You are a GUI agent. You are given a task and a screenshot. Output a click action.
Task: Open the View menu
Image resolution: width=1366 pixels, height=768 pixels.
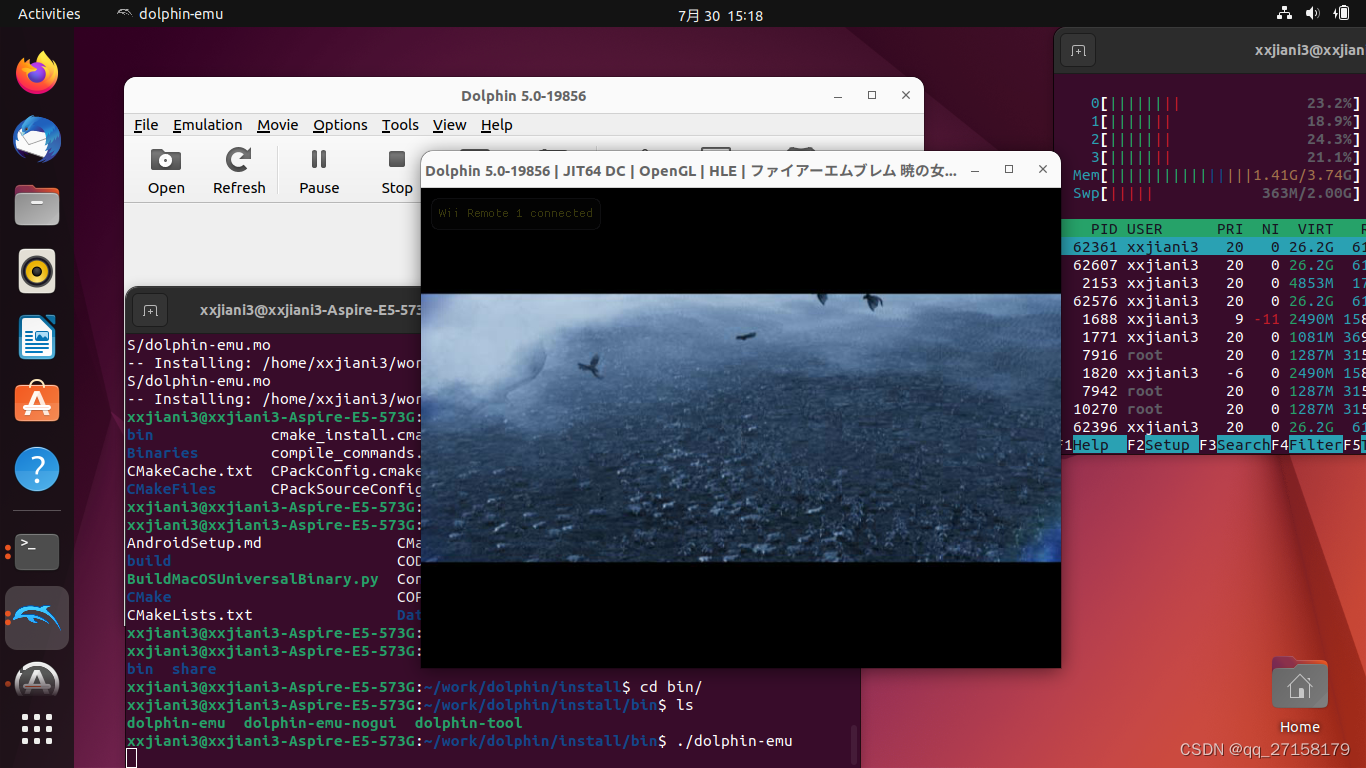pos(449,125)
